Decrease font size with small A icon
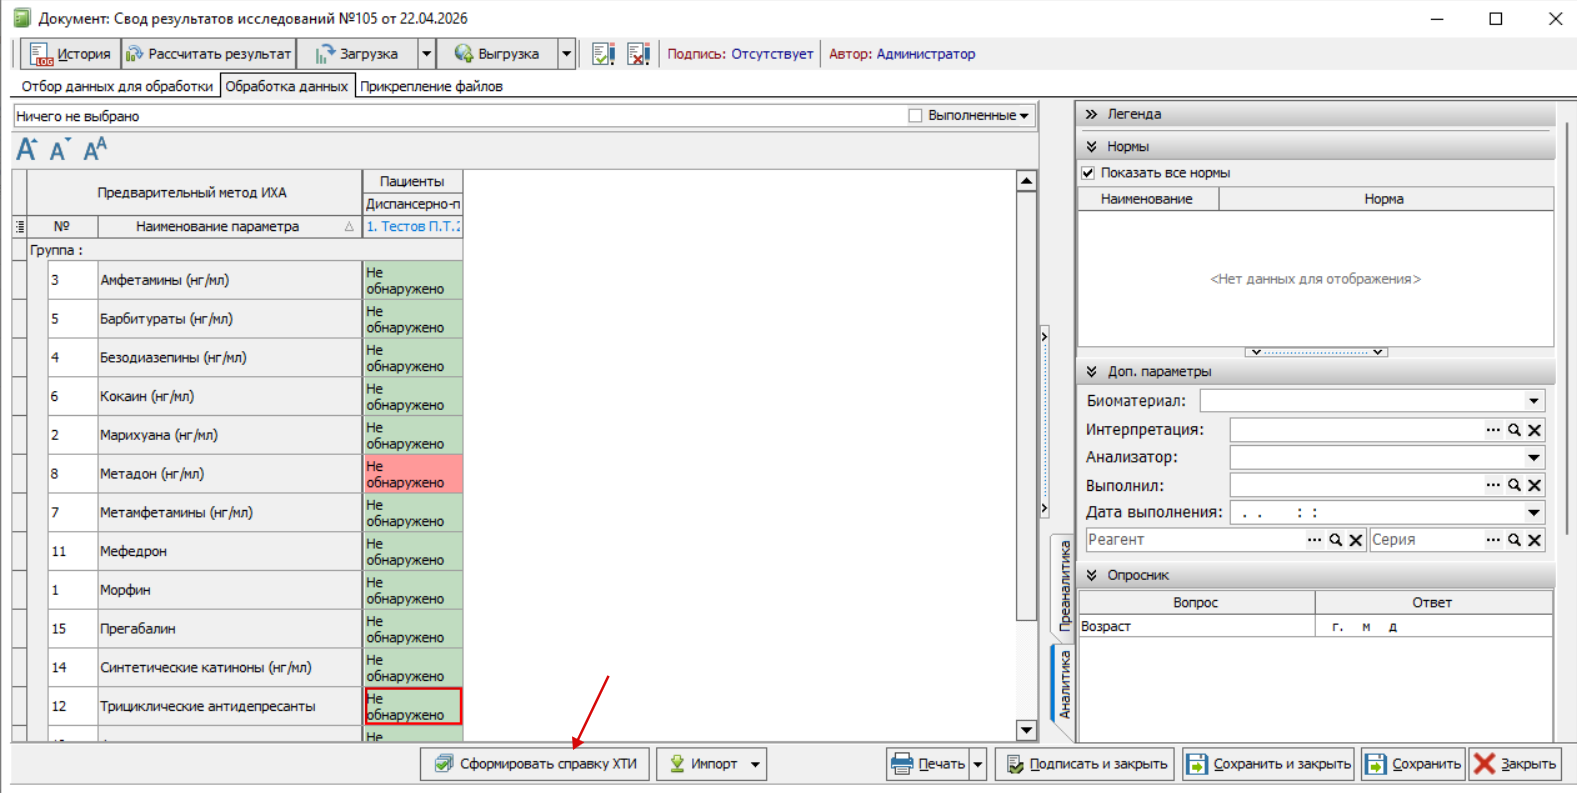The image size is (1577, 793). 59,151
